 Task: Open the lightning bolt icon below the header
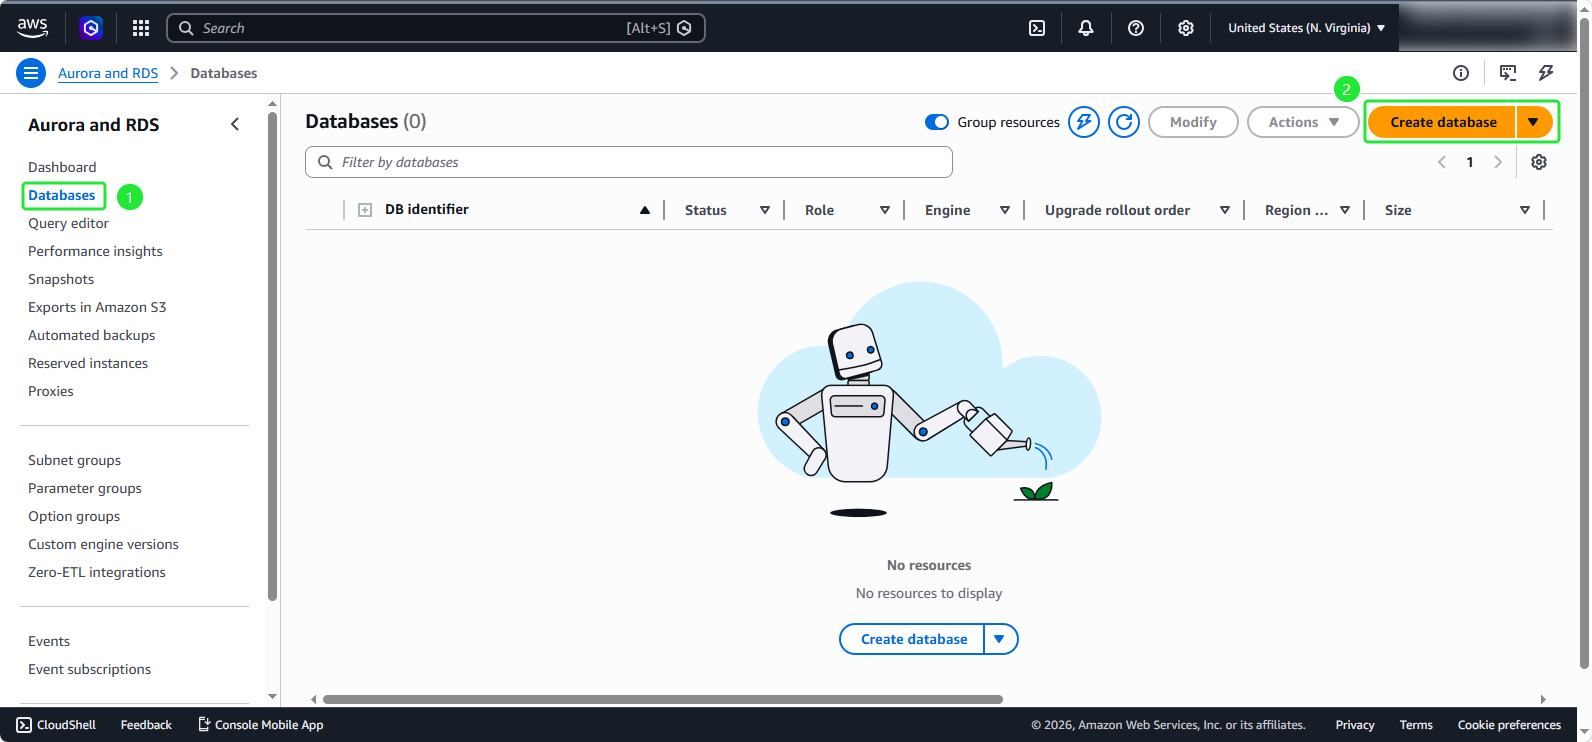tap(1546, 73)
